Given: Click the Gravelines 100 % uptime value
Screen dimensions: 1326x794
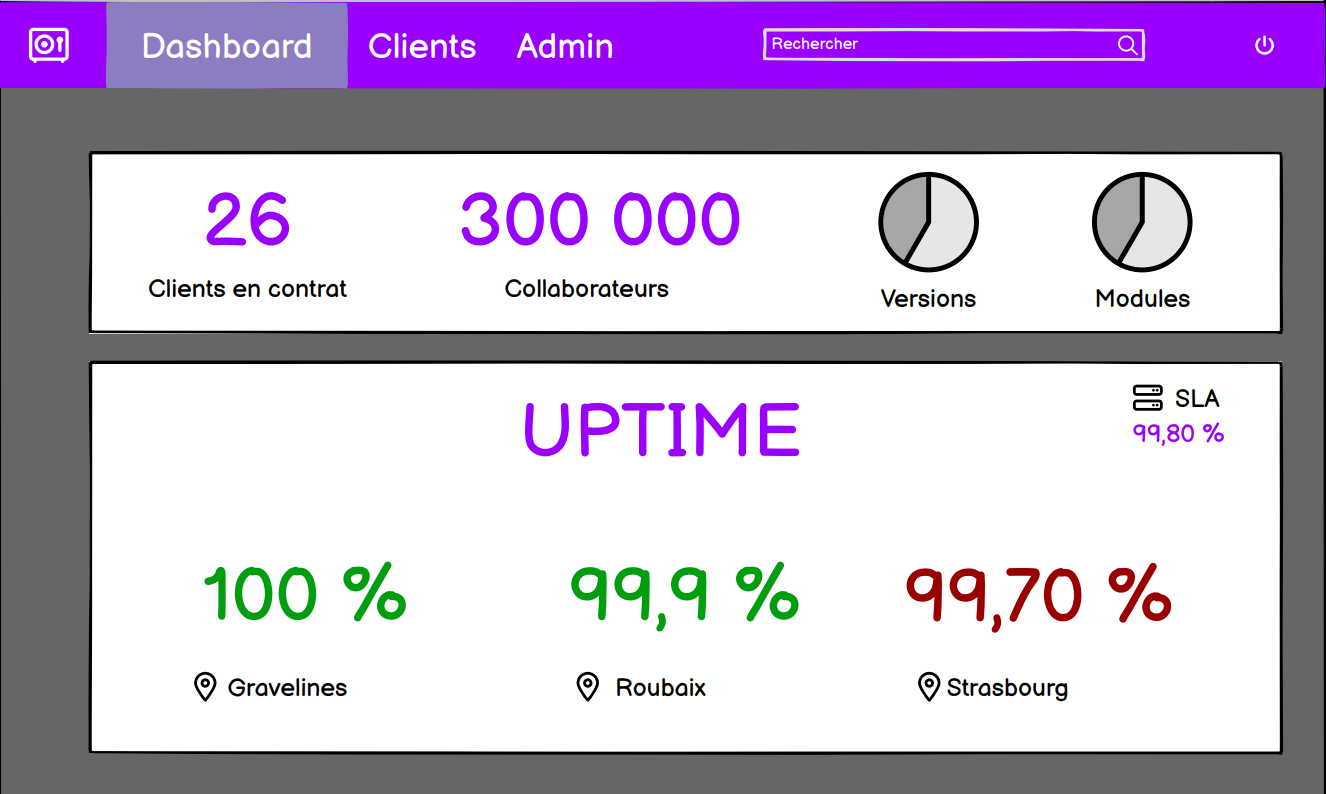Looking at the screenshot, I should pyautogui.click(x=305, y=594).
